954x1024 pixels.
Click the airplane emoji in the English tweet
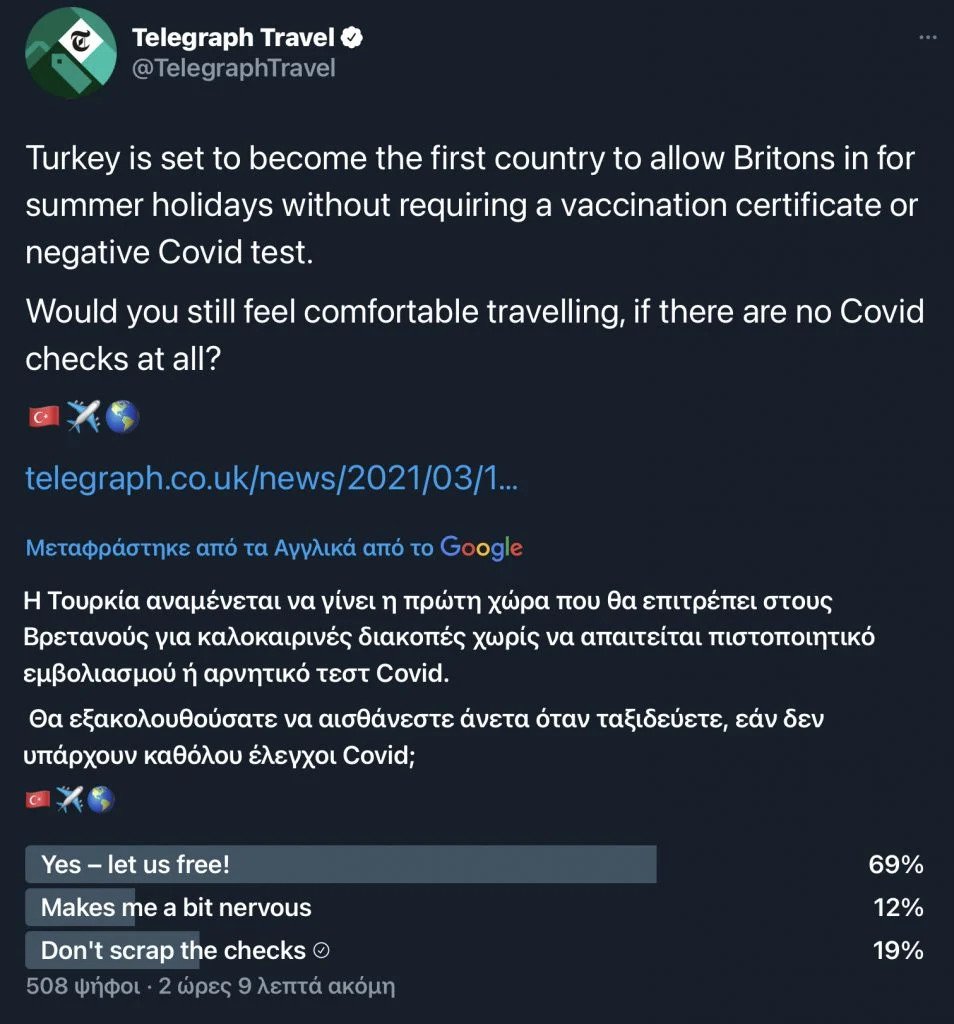tap(83, 418)
